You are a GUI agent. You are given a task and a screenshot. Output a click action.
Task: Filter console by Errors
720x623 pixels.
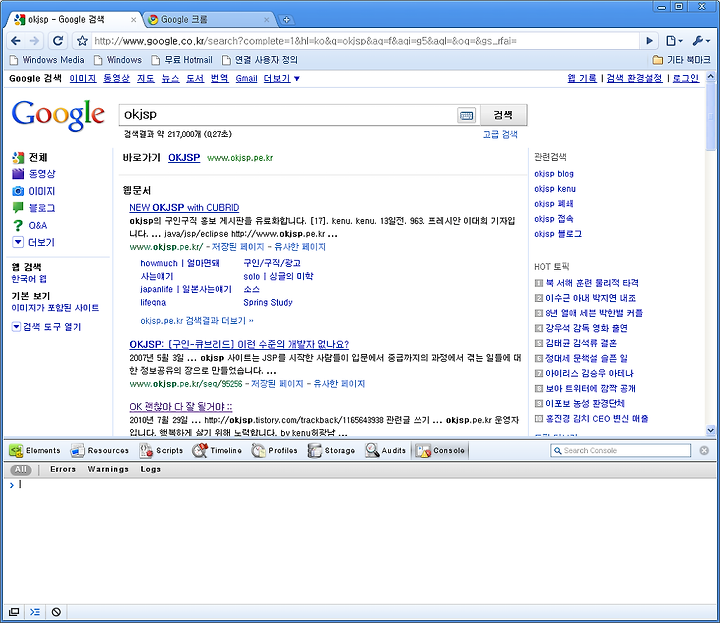pos(63,470)
